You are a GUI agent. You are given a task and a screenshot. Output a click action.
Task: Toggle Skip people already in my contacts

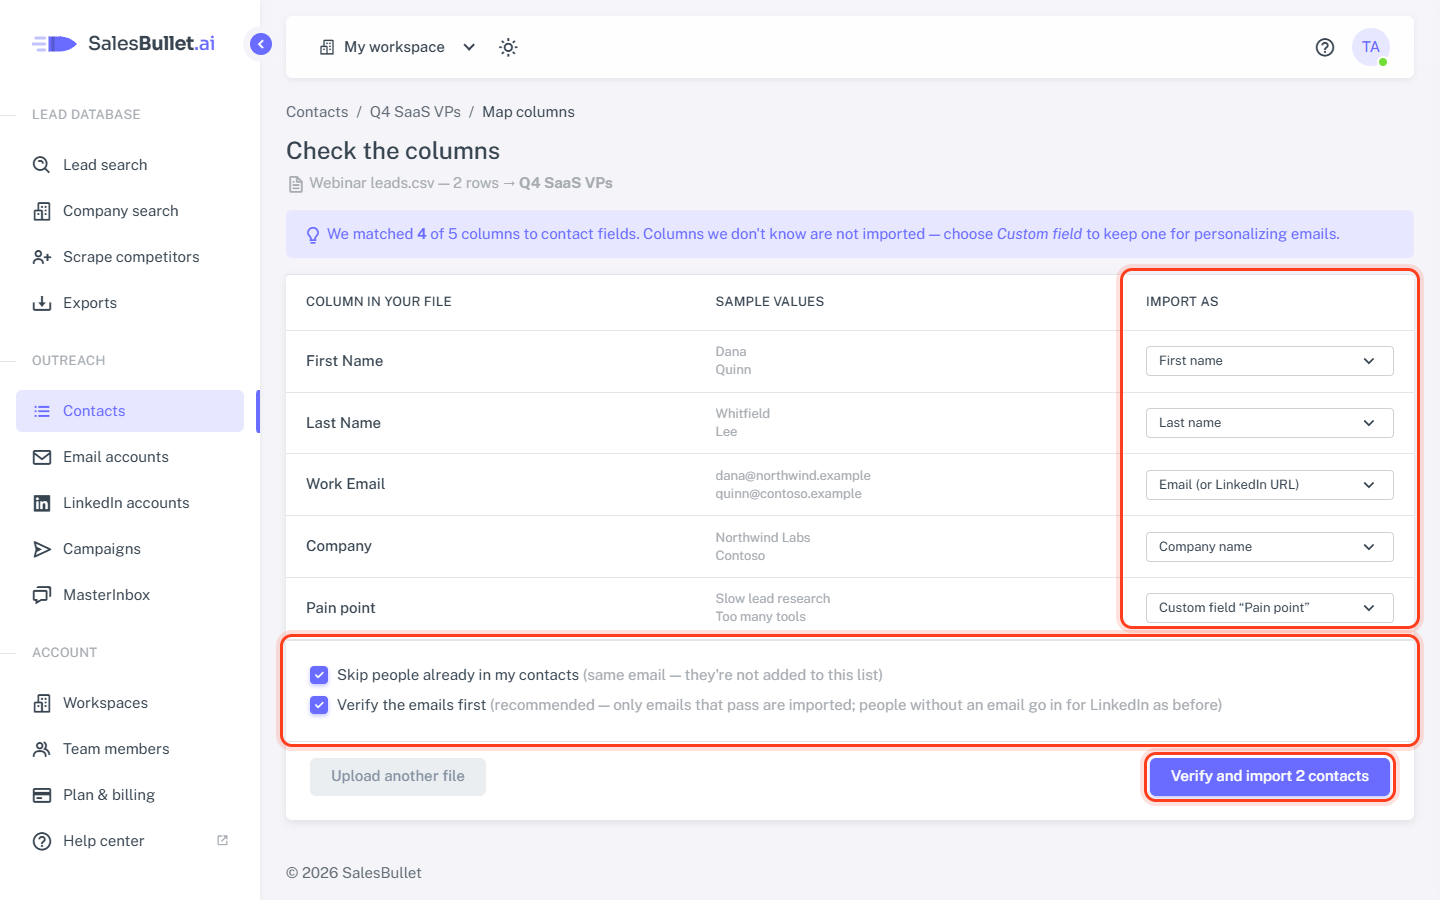pos(319,675)
